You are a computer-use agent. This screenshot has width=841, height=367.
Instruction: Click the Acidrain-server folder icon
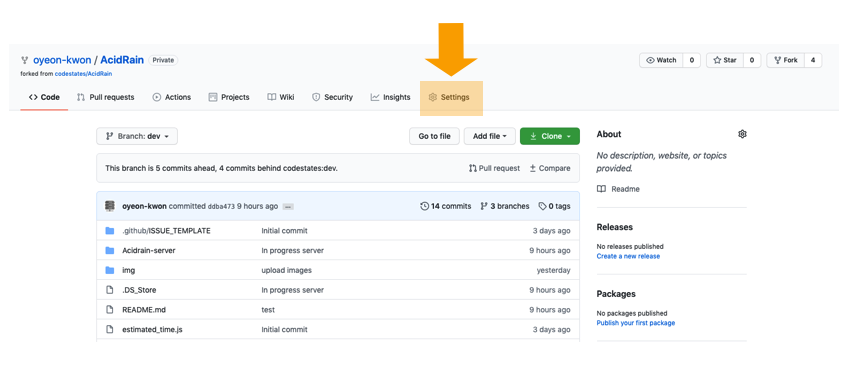point(110,251)
